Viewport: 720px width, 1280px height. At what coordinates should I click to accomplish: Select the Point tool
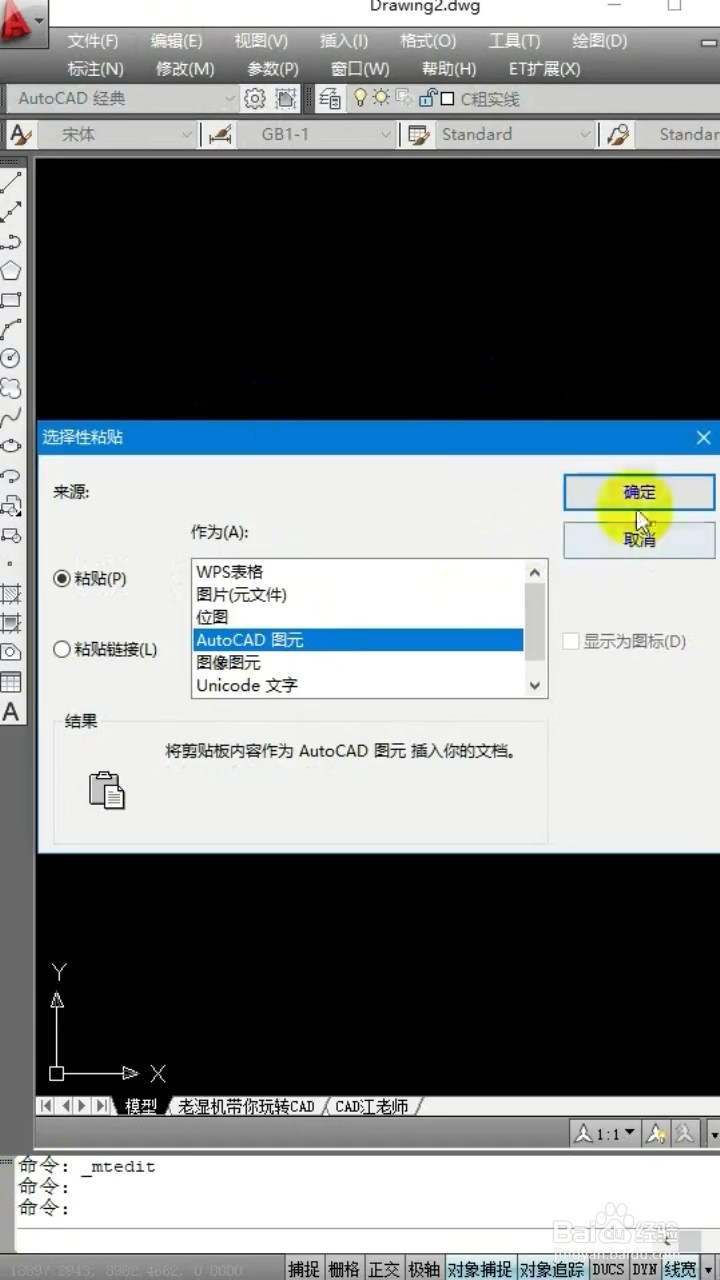click(11, 563)
